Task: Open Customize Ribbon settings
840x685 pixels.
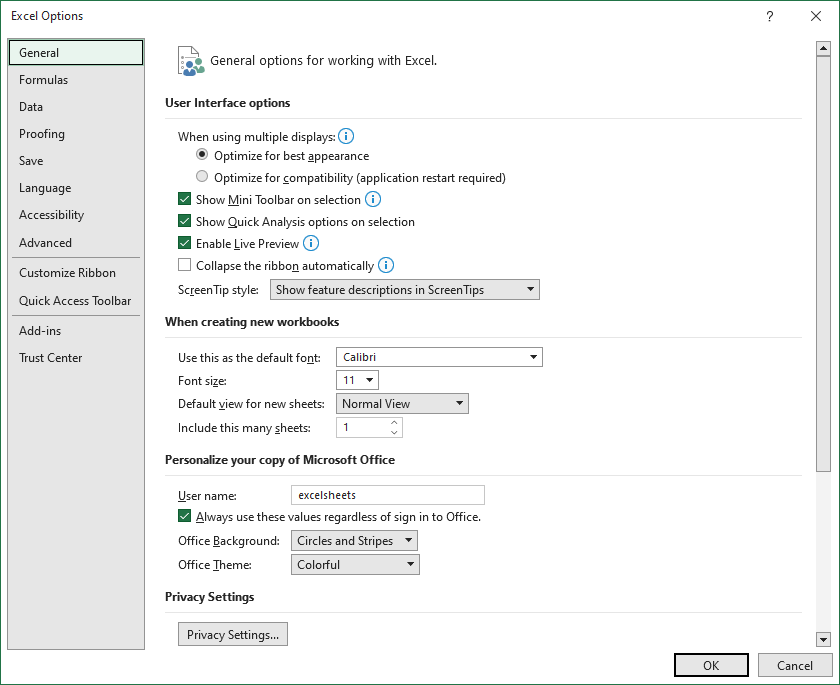Action: click(76, 273)
